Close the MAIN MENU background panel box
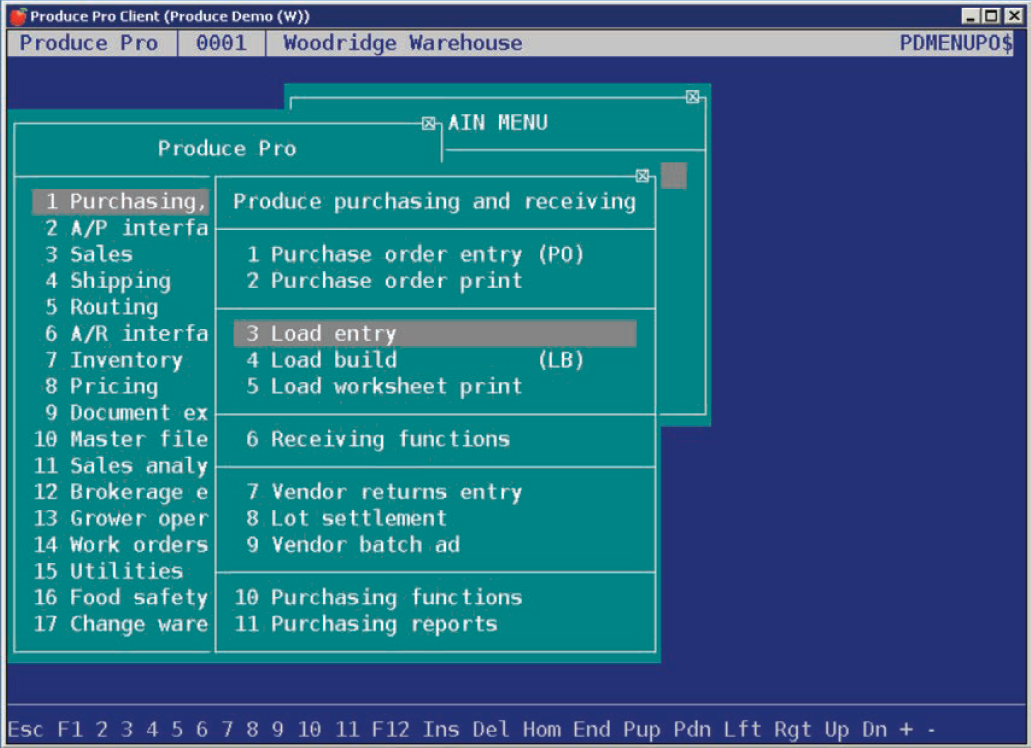Image resolution: width=1031 pixels, height=748 pixels. point(692,97)
